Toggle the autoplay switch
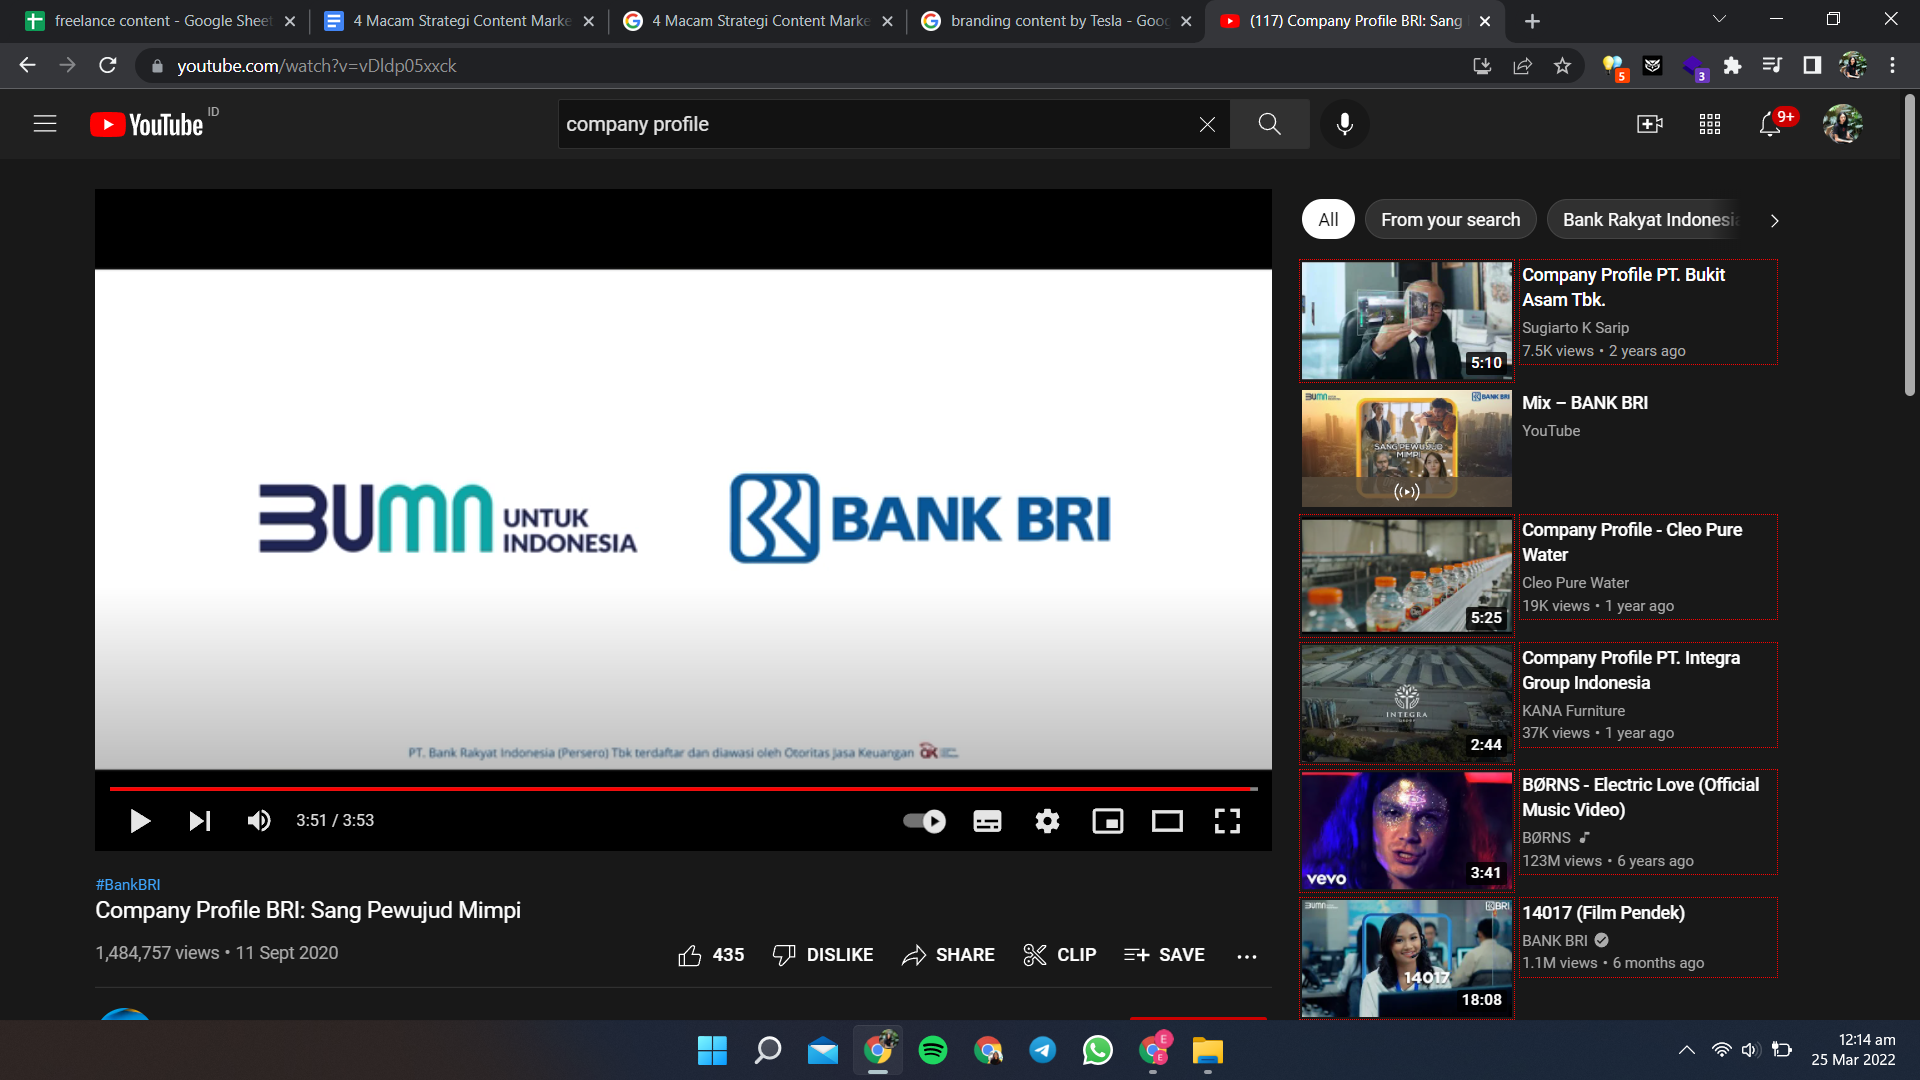Image resolution: width=1920 pixels, height=1080 pixels. tap(924, 821)
